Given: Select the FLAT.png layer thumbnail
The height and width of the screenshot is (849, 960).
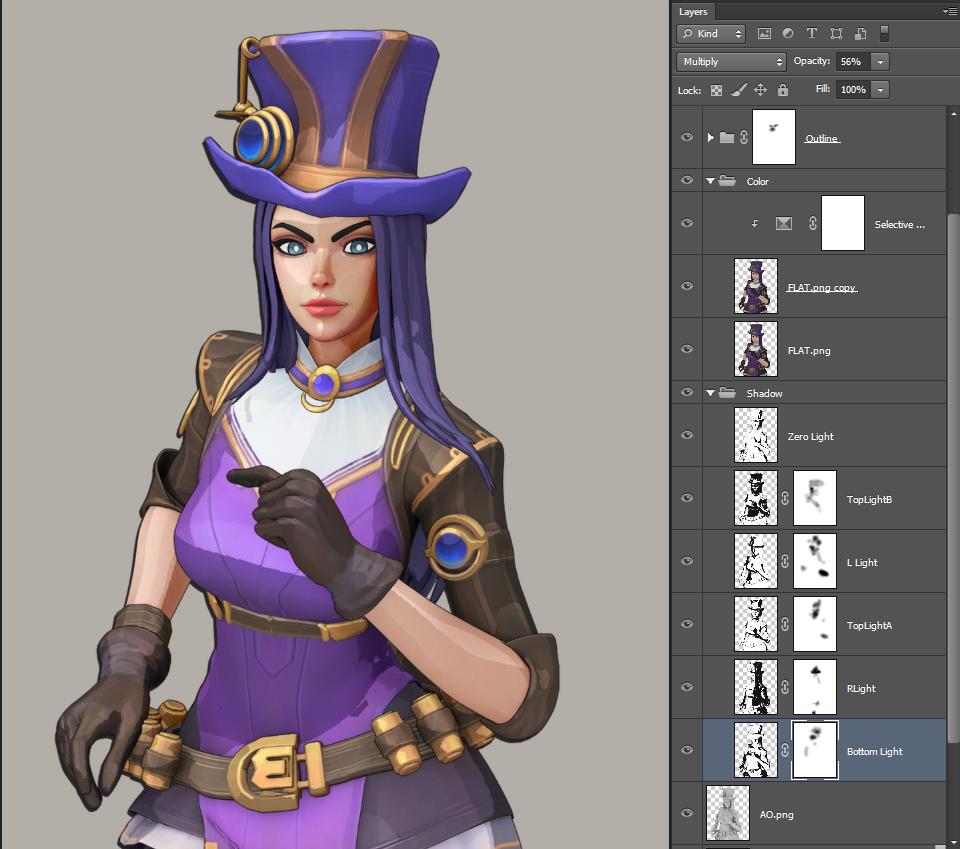Looking at the screenshot, I should [756, 350].
